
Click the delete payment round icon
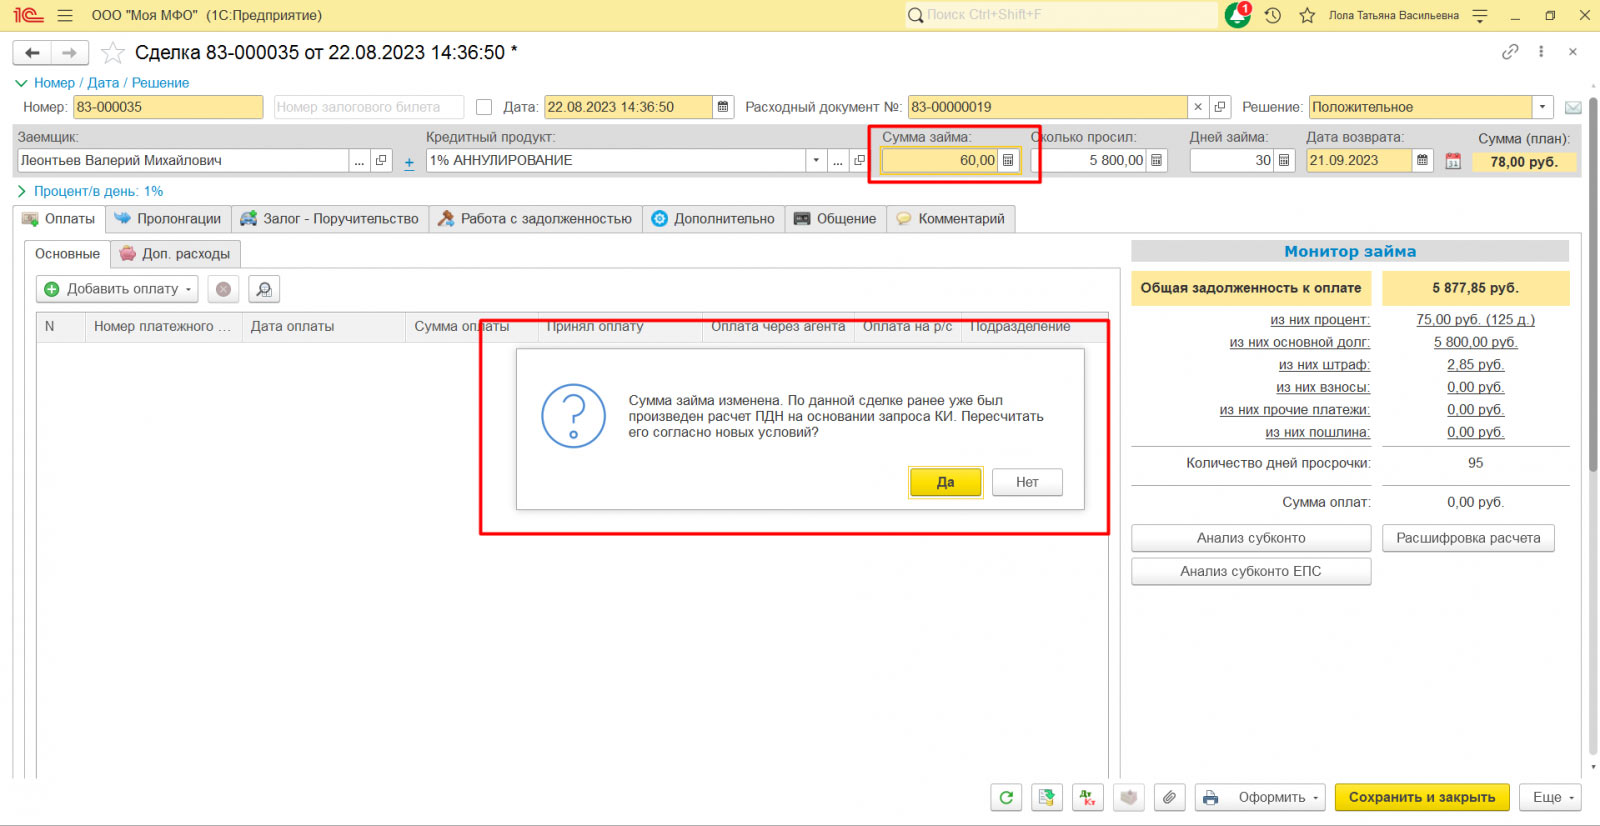click(223, 289)
